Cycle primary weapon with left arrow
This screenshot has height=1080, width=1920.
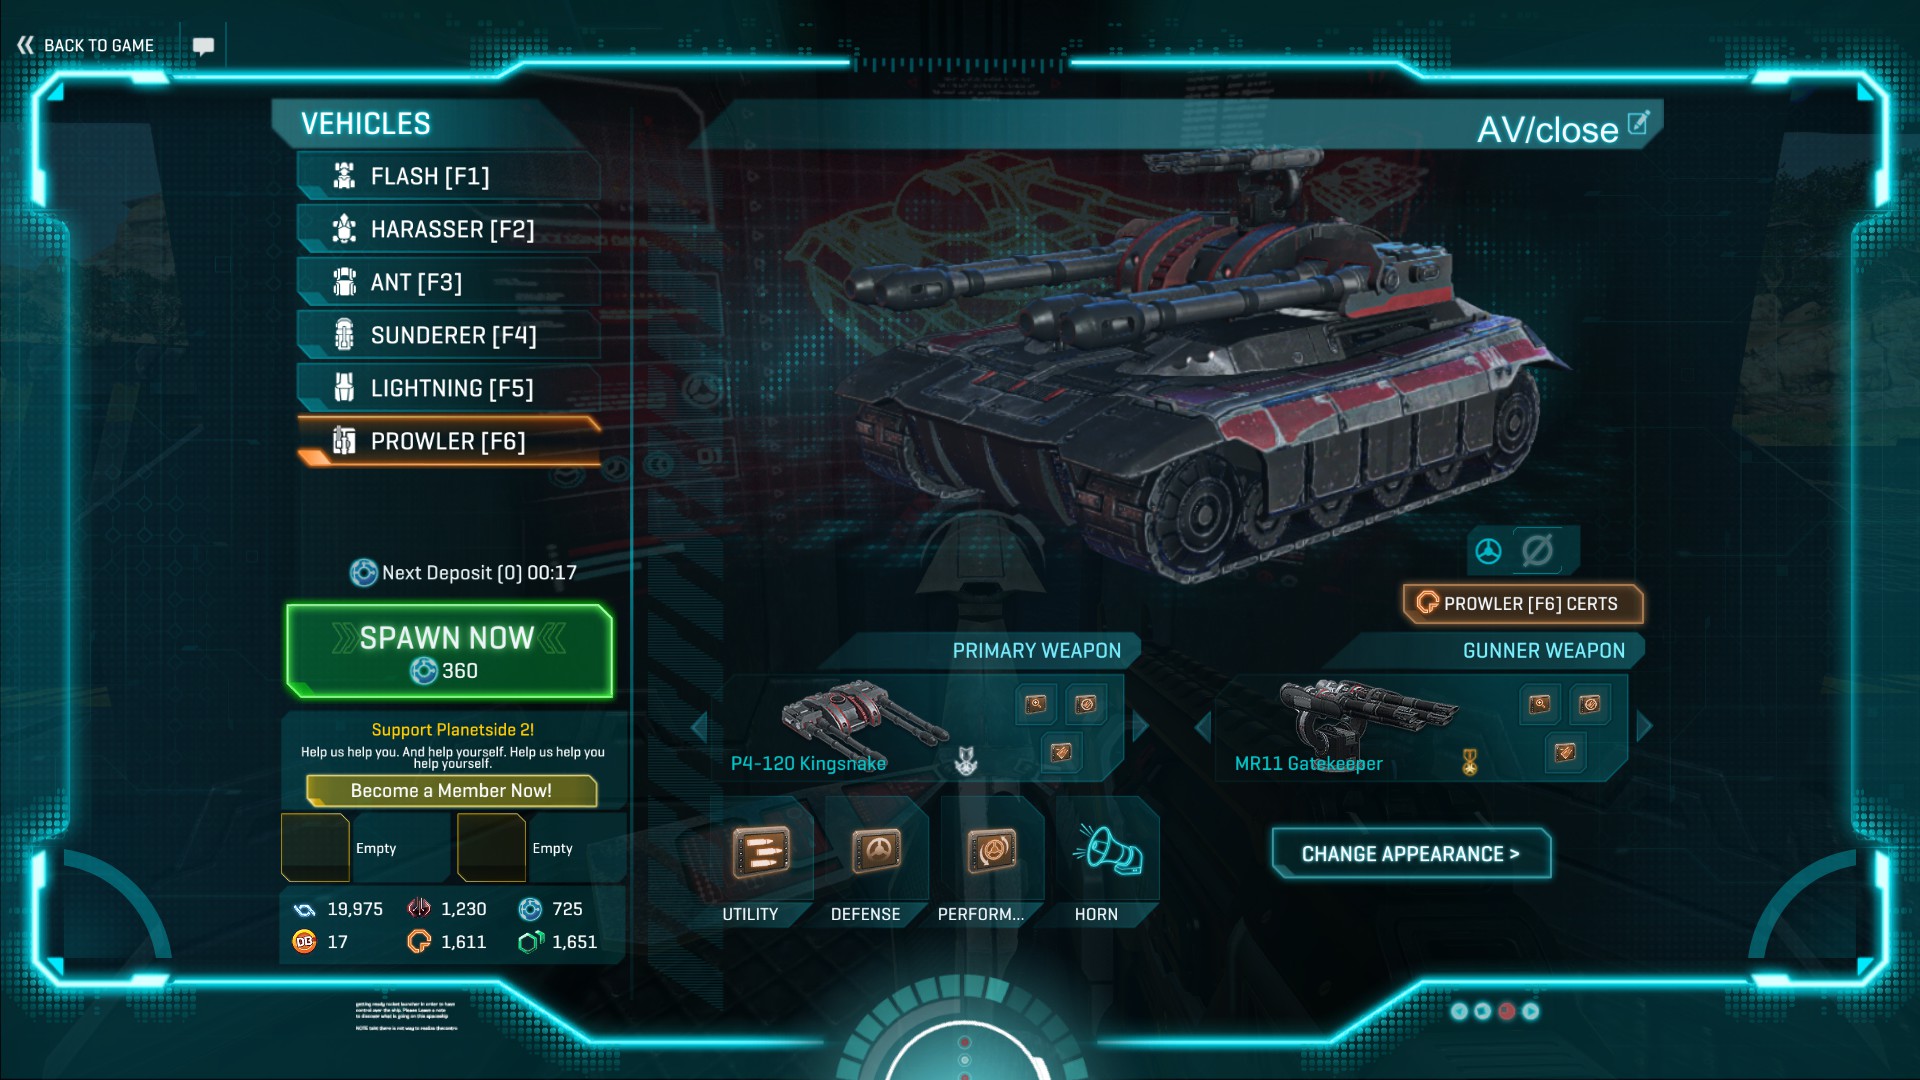tap(699, 727)
